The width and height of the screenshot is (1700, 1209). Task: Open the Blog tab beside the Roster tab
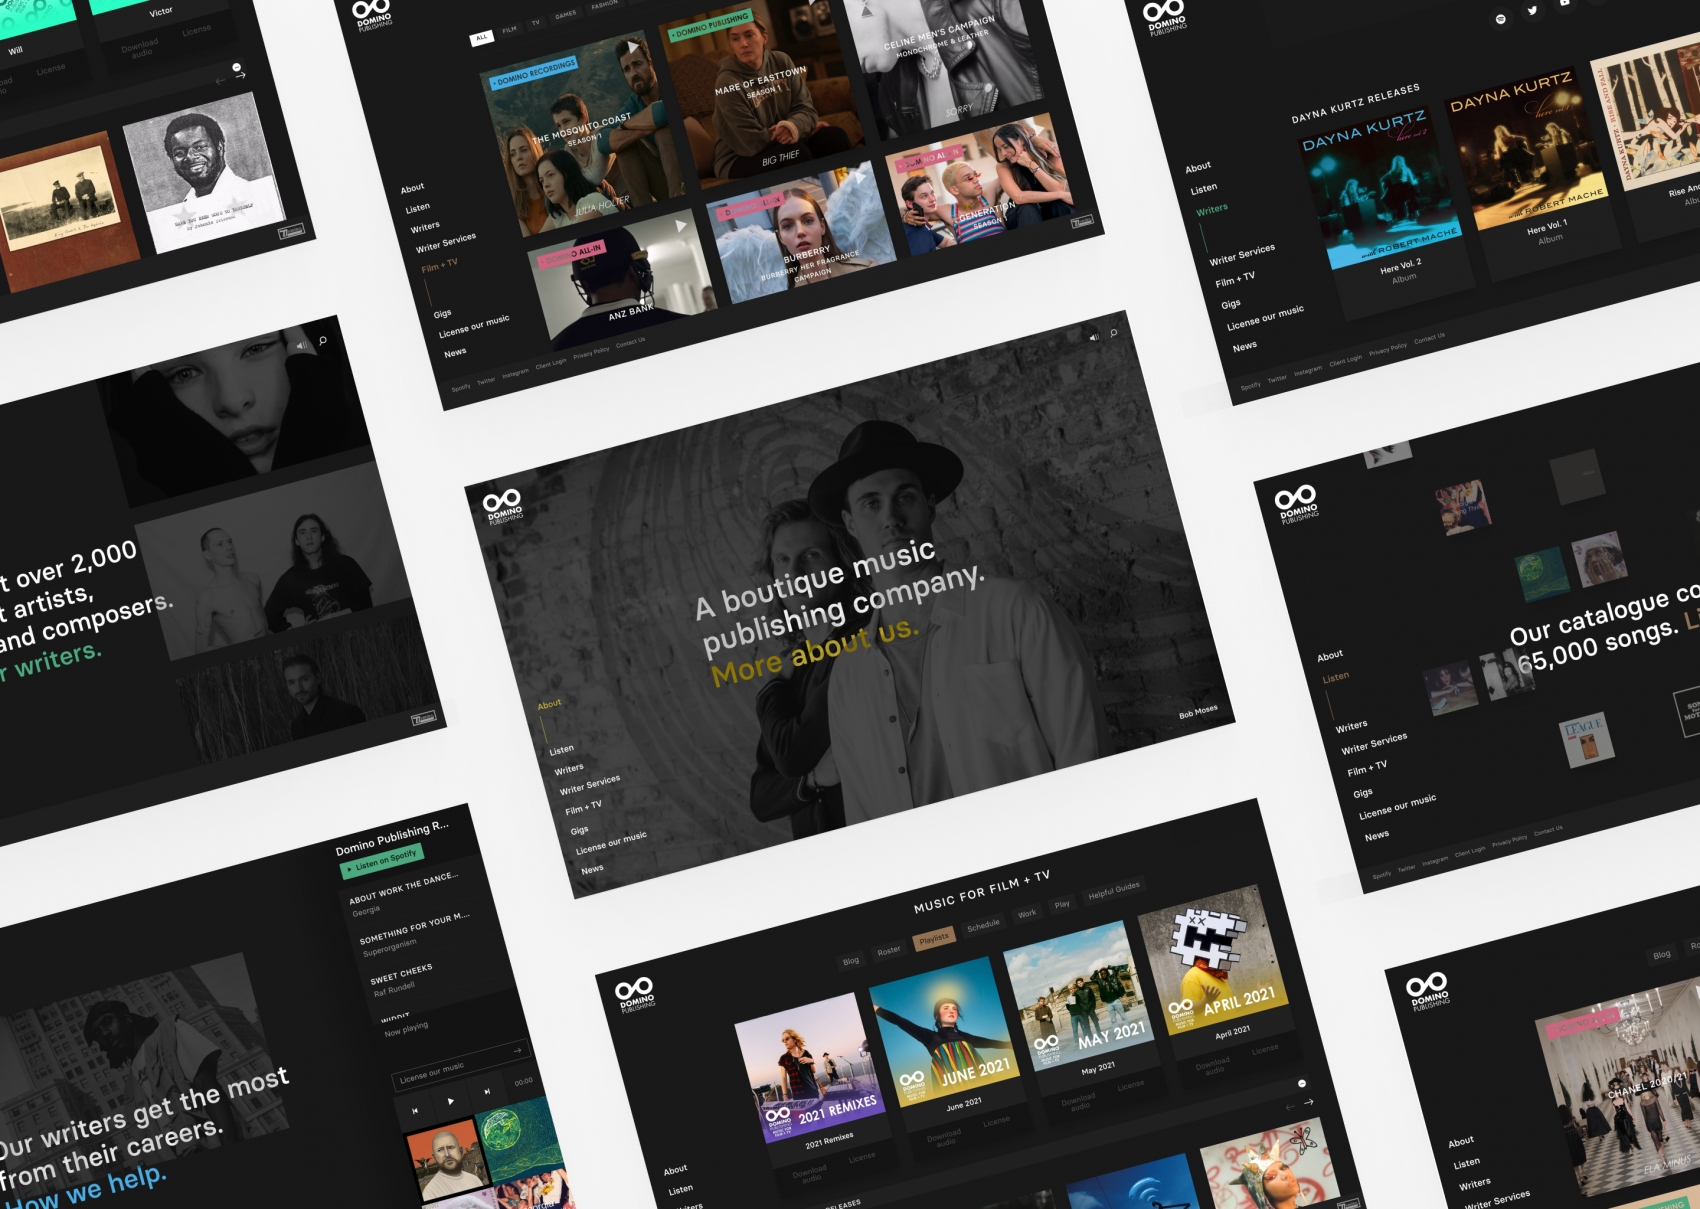[851, 961]
